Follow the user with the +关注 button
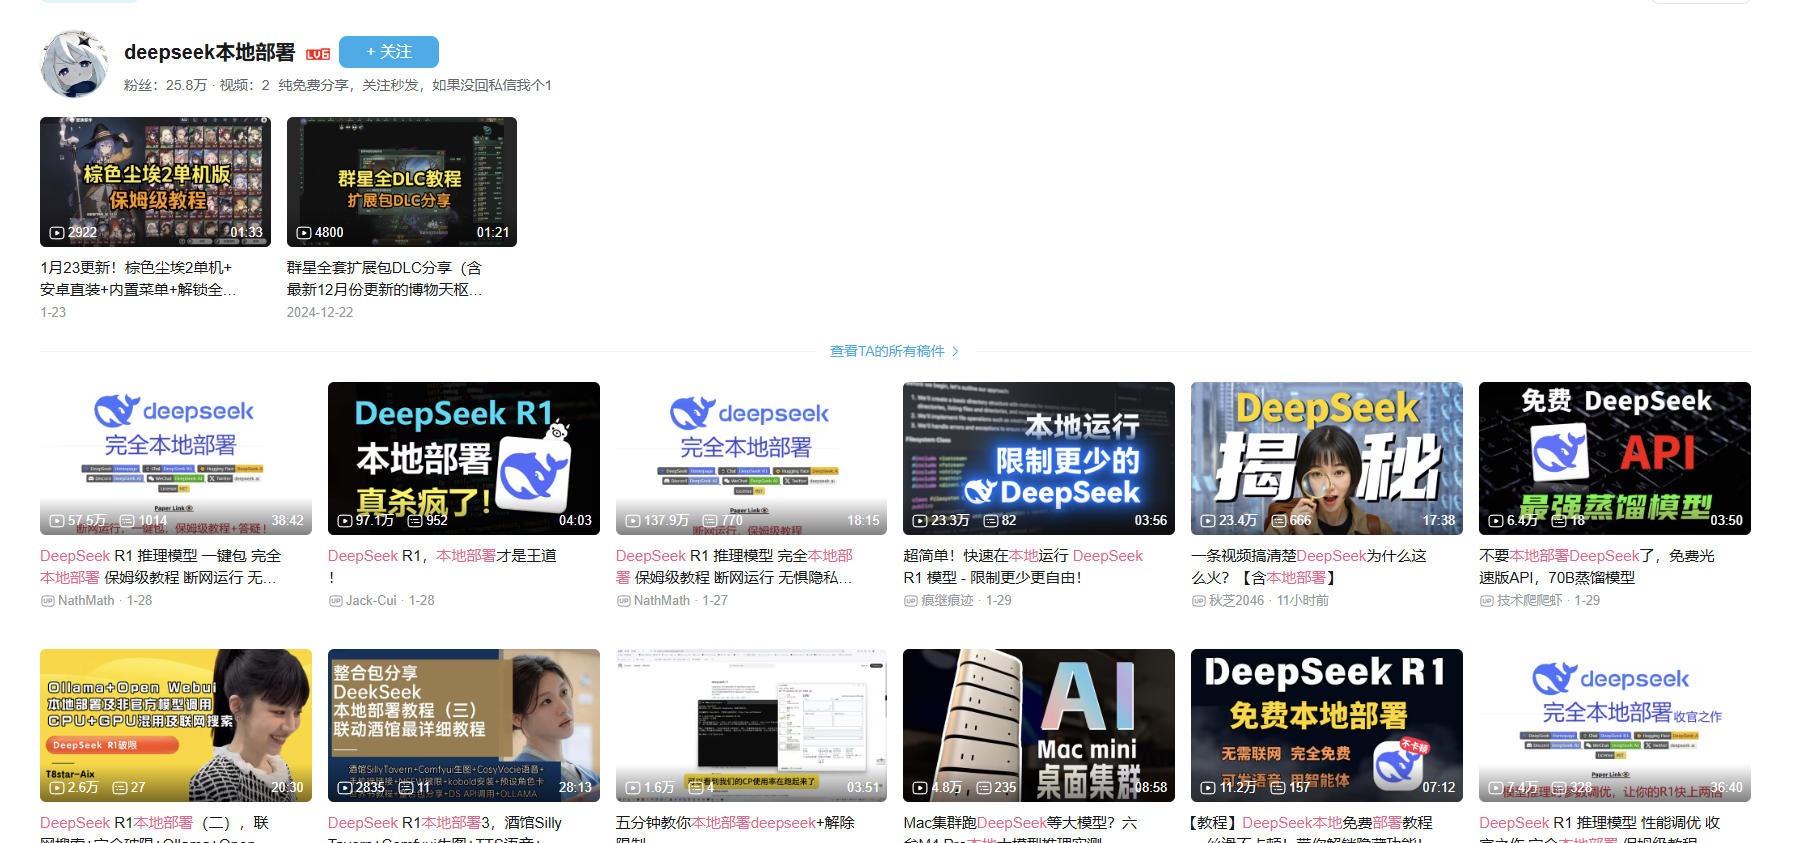Viewport: 1814px width, 843px height. click(389, 52)
